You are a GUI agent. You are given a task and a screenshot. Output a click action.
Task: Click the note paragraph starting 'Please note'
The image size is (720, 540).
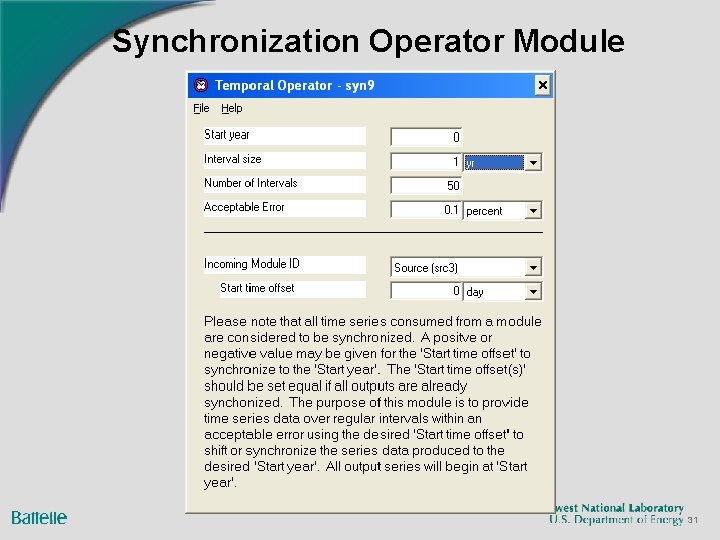(372, 402)
